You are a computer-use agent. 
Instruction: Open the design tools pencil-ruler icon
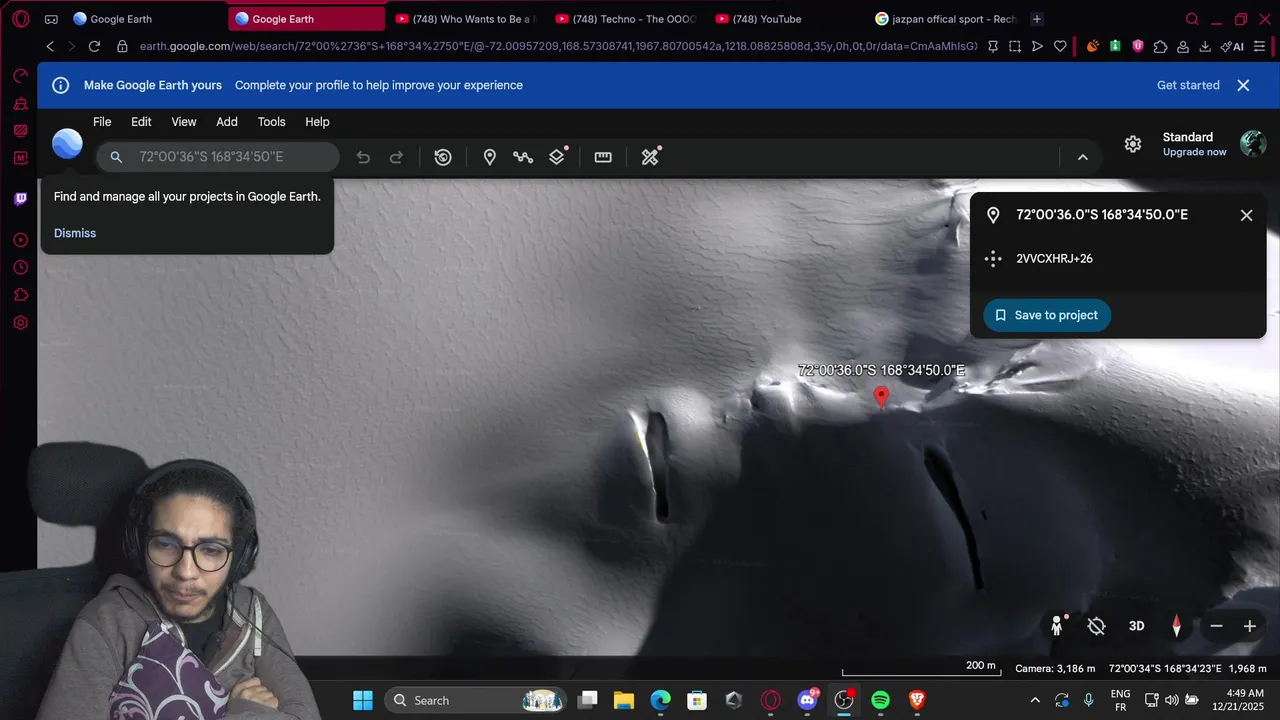[650, 157]
